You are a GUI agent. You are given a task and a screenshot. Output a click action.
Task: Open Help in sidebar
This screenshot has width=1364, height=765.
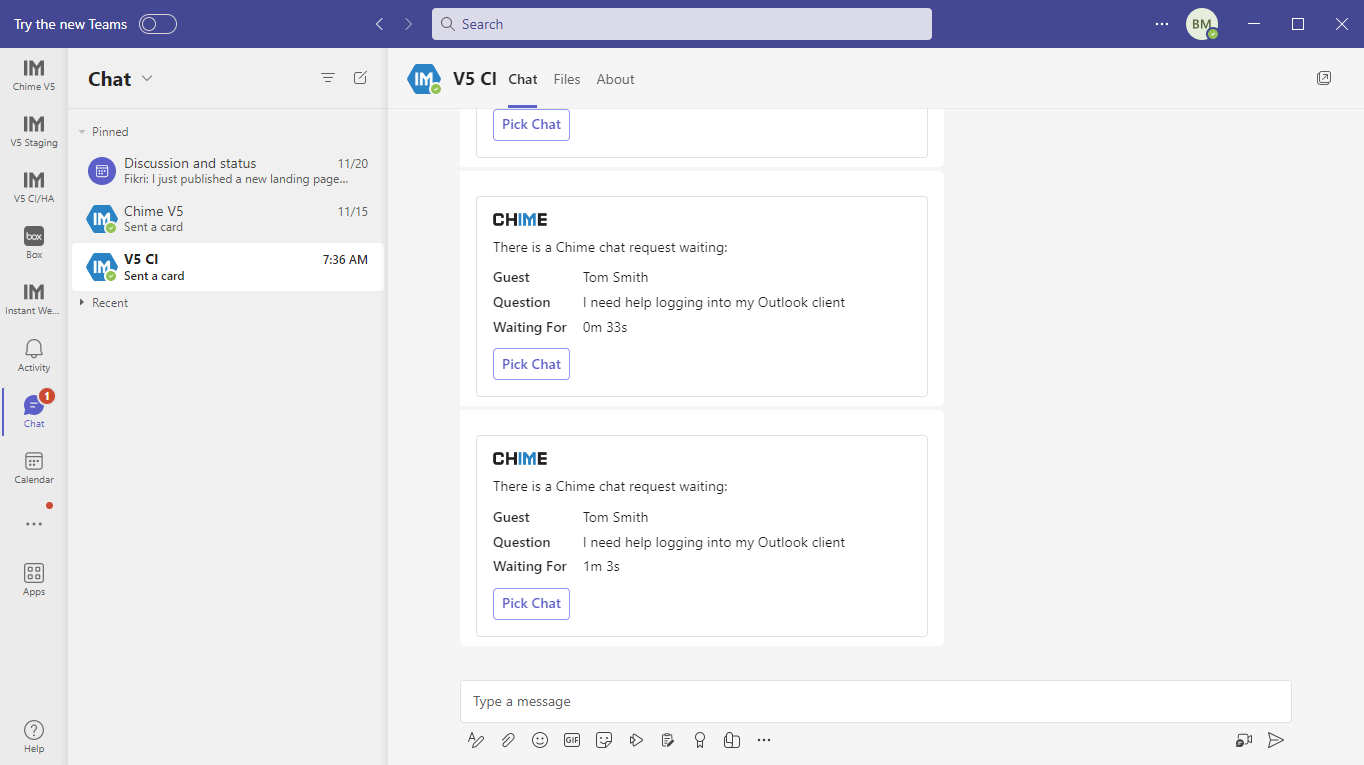coord(34,736)
